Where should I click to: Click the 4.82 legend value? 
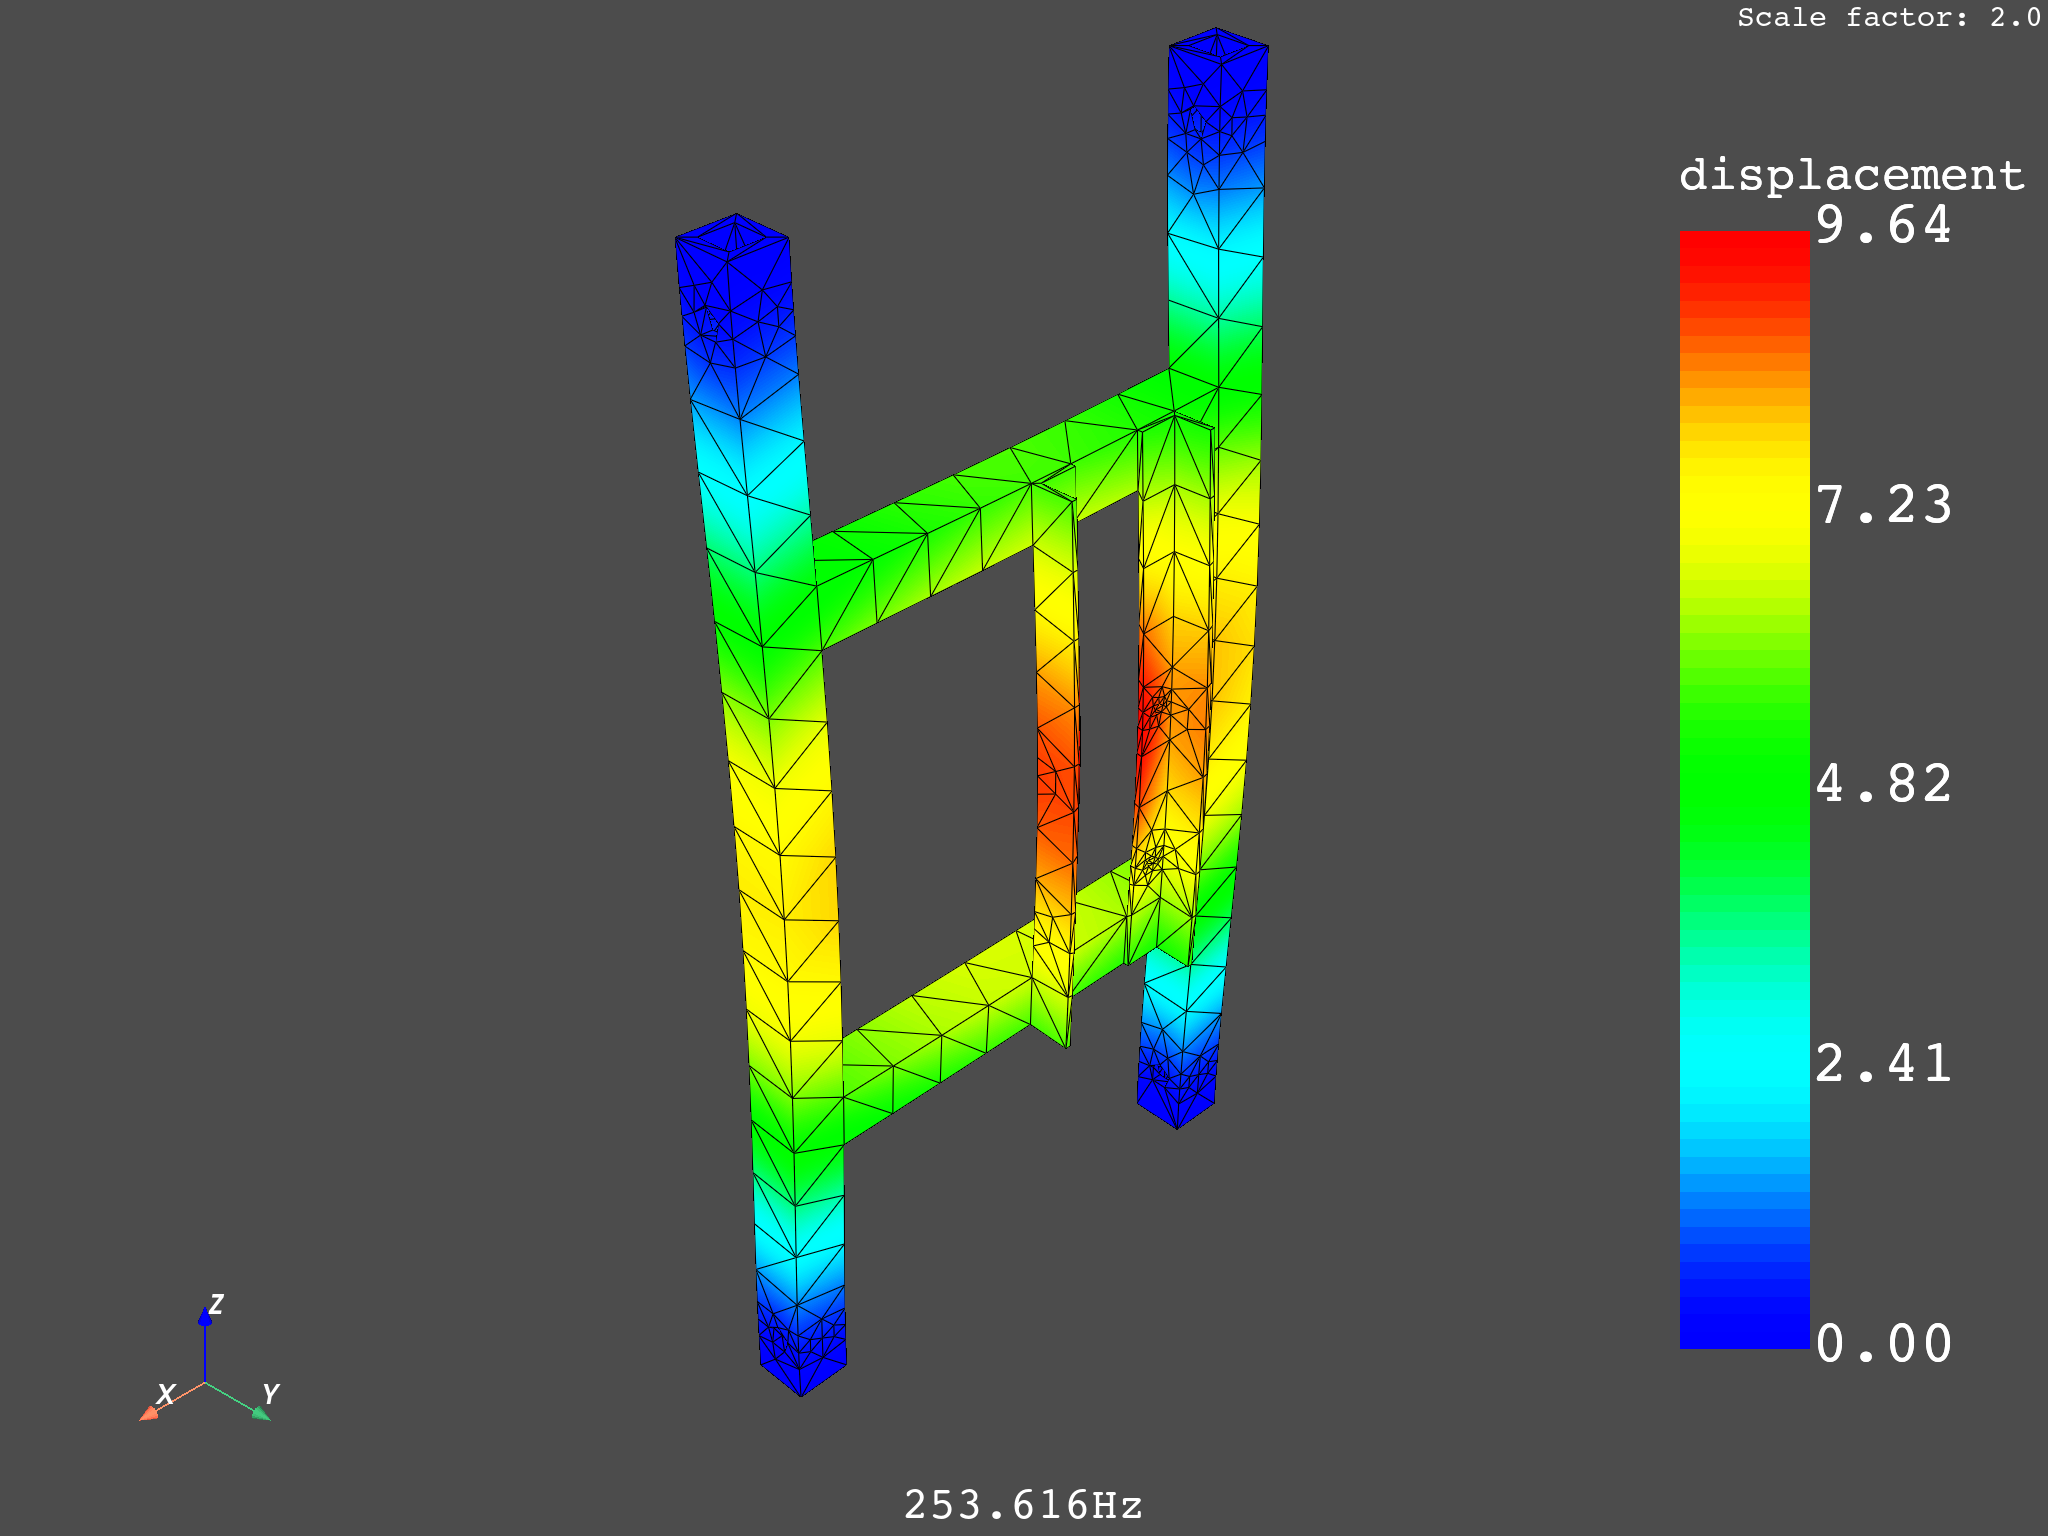1882,783
